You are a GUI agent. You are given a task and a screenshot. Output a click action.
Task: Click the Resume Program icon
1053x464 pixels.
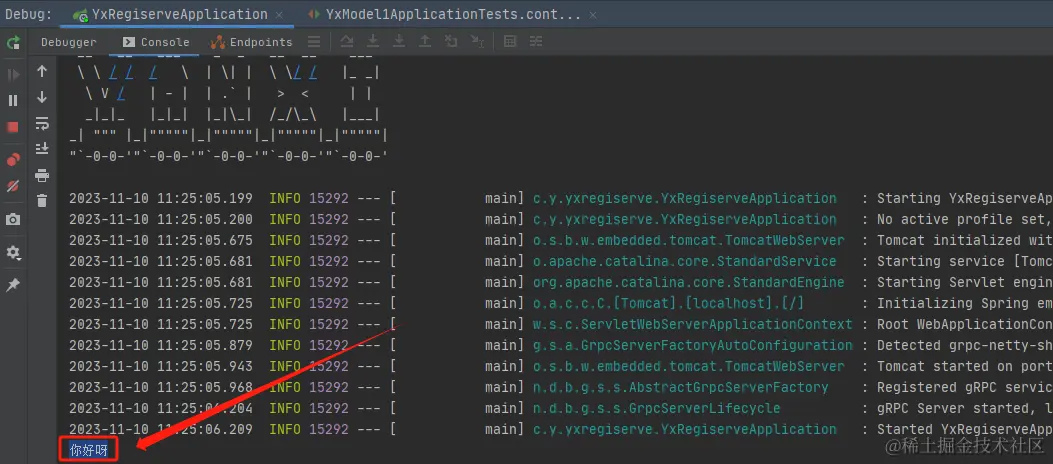pos(13,75)
